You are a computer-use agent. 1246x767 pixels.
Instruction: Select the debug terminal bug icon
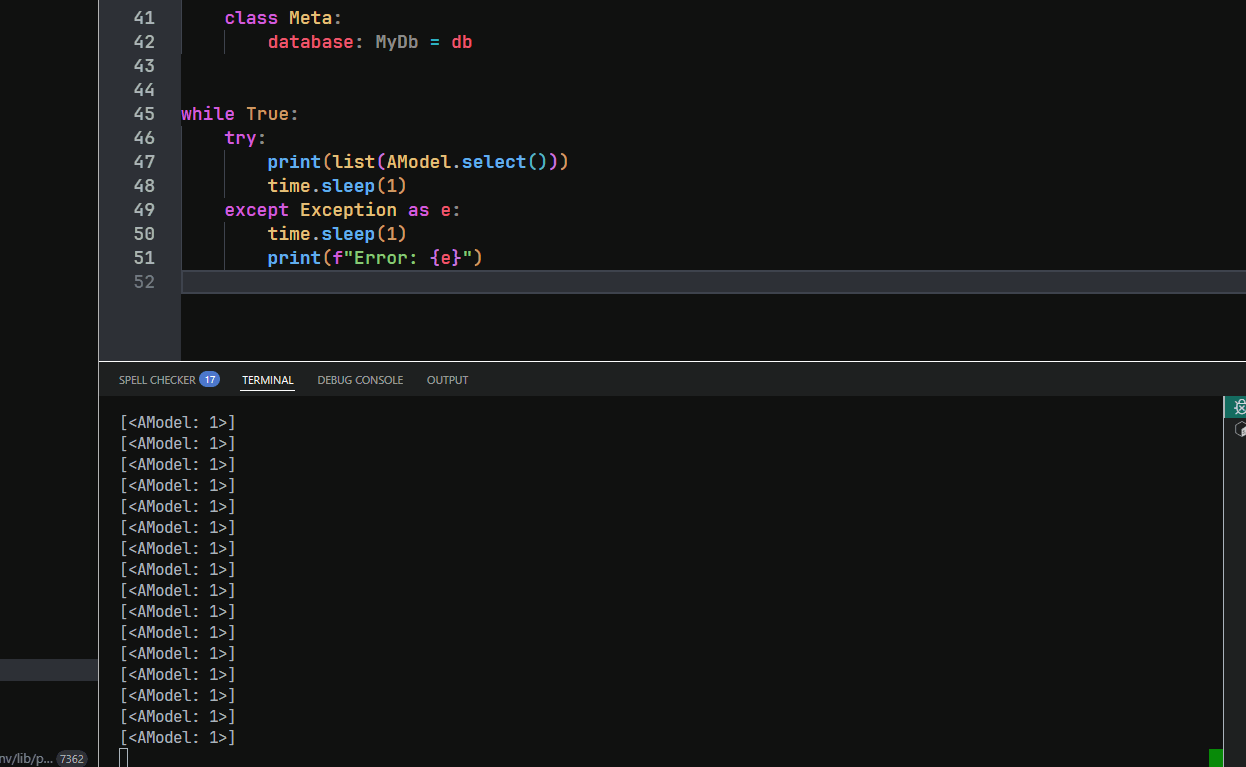(x=1238, y=407)
